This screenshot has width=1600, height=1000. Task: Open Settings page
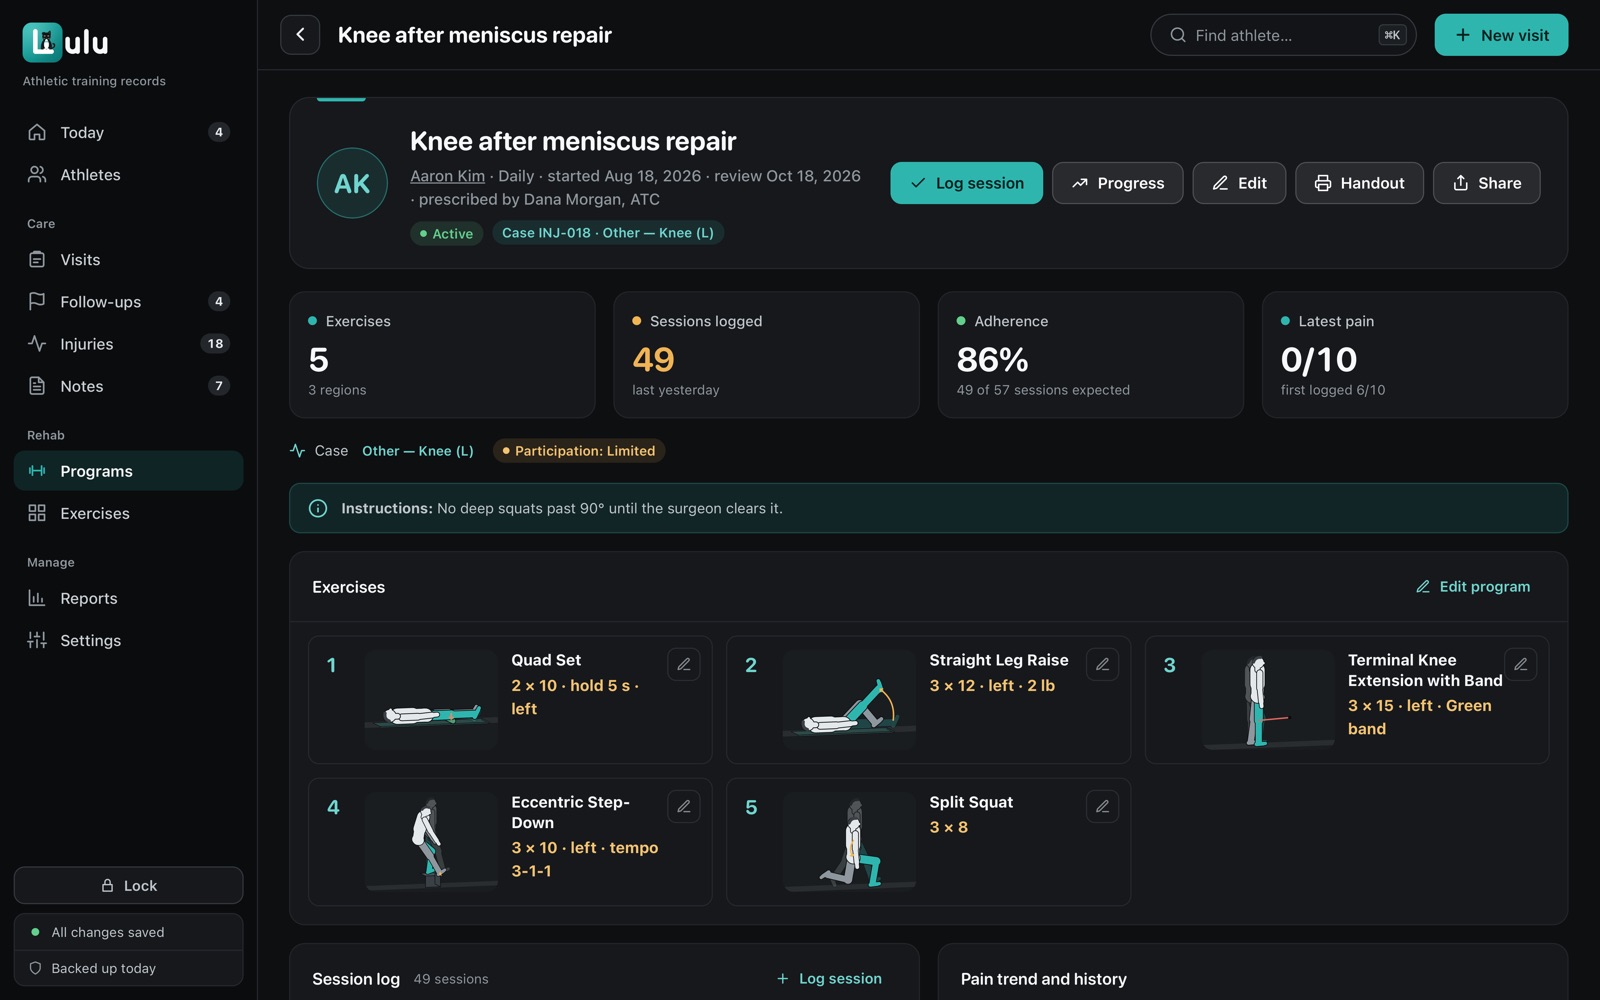click(128, 640)
